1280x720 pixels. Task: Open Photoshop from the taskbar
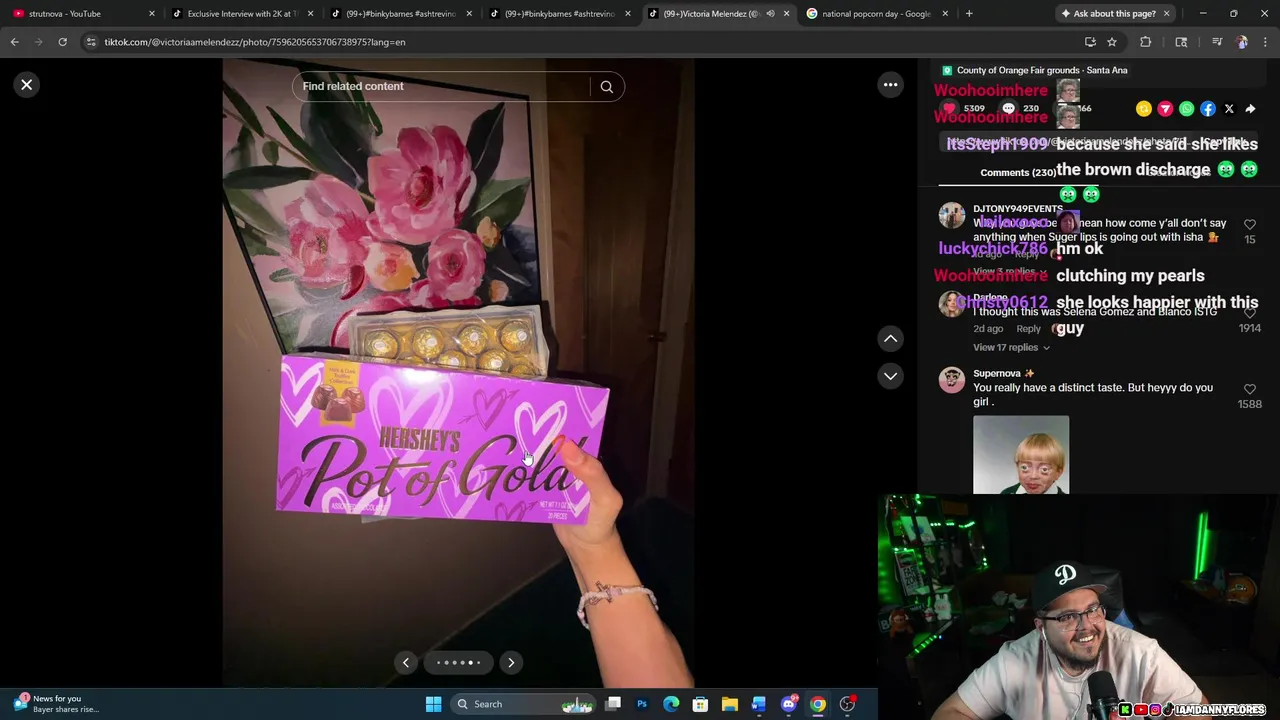[642, 704]
